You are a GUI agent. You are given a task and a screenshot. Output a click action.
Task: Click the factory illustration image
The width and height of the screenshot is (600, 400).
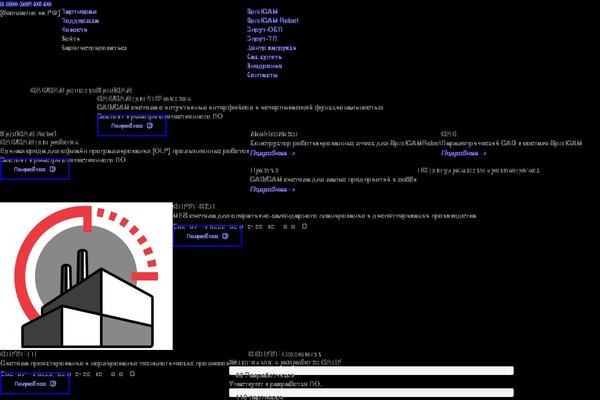pos(86,276)
